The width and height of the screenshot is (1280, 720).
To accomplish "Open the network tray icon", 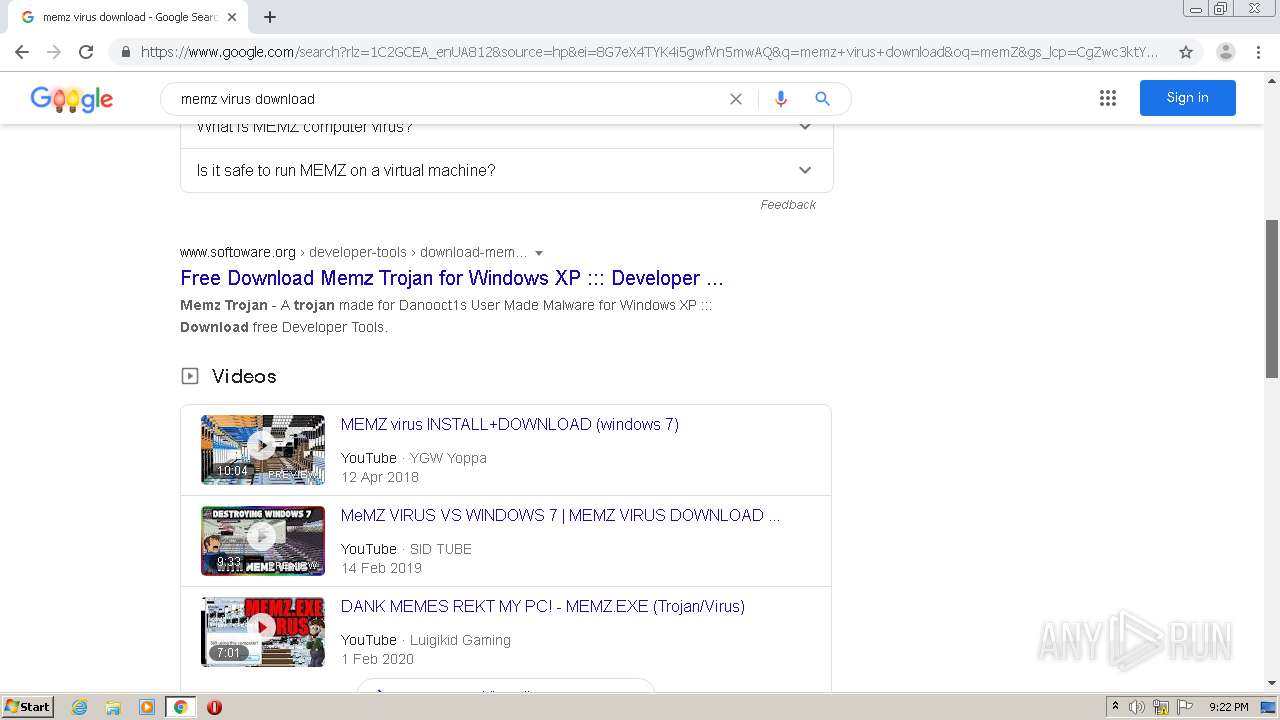I will pyautogui.click(x=1161, y=707).
